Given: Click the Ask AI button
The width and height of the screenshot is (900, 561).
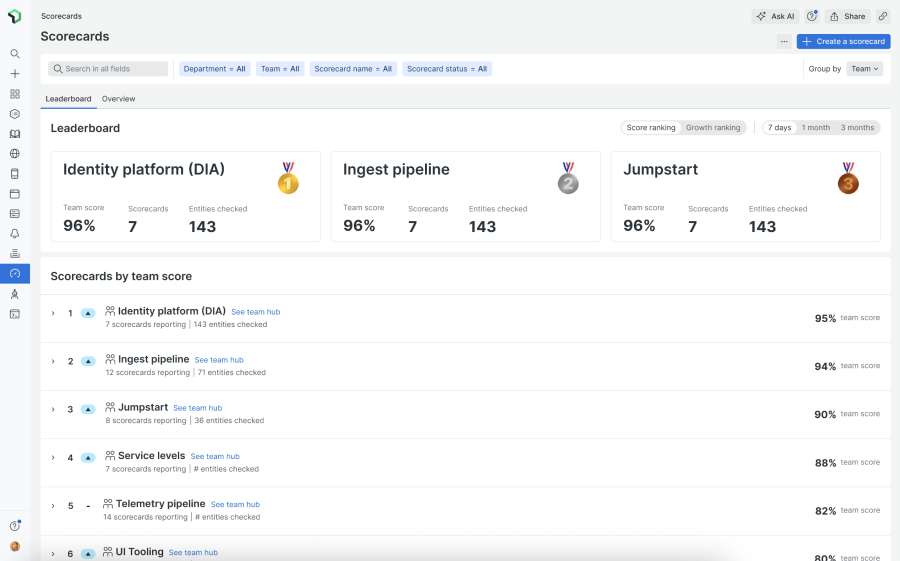Looking at the screenshot, I should coord(775,16).
